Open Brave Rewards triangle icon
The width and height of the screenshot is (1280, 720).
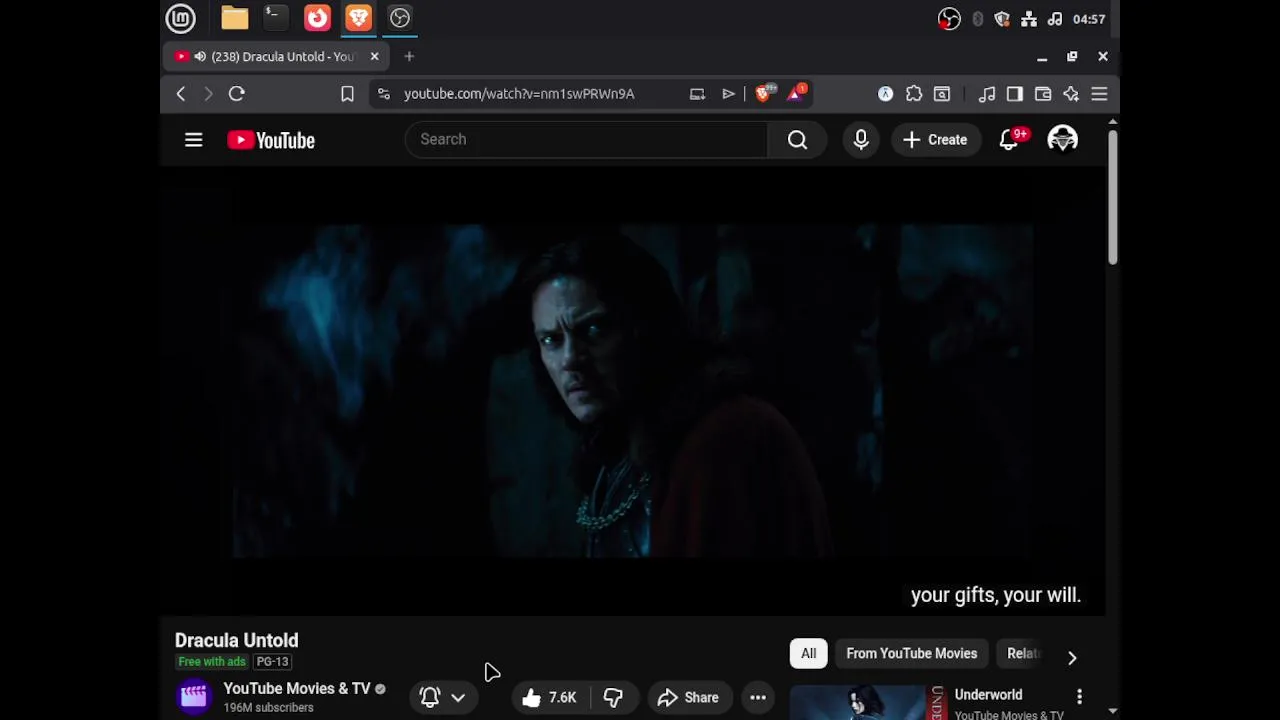click(x=797, y=93)
